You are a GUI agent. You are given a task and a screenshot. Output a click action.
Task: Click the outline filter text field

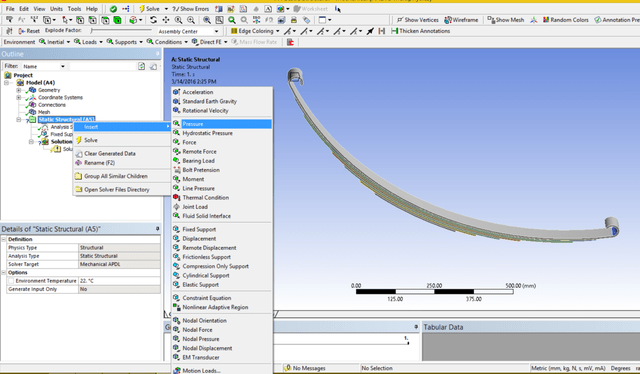(102, 66)
